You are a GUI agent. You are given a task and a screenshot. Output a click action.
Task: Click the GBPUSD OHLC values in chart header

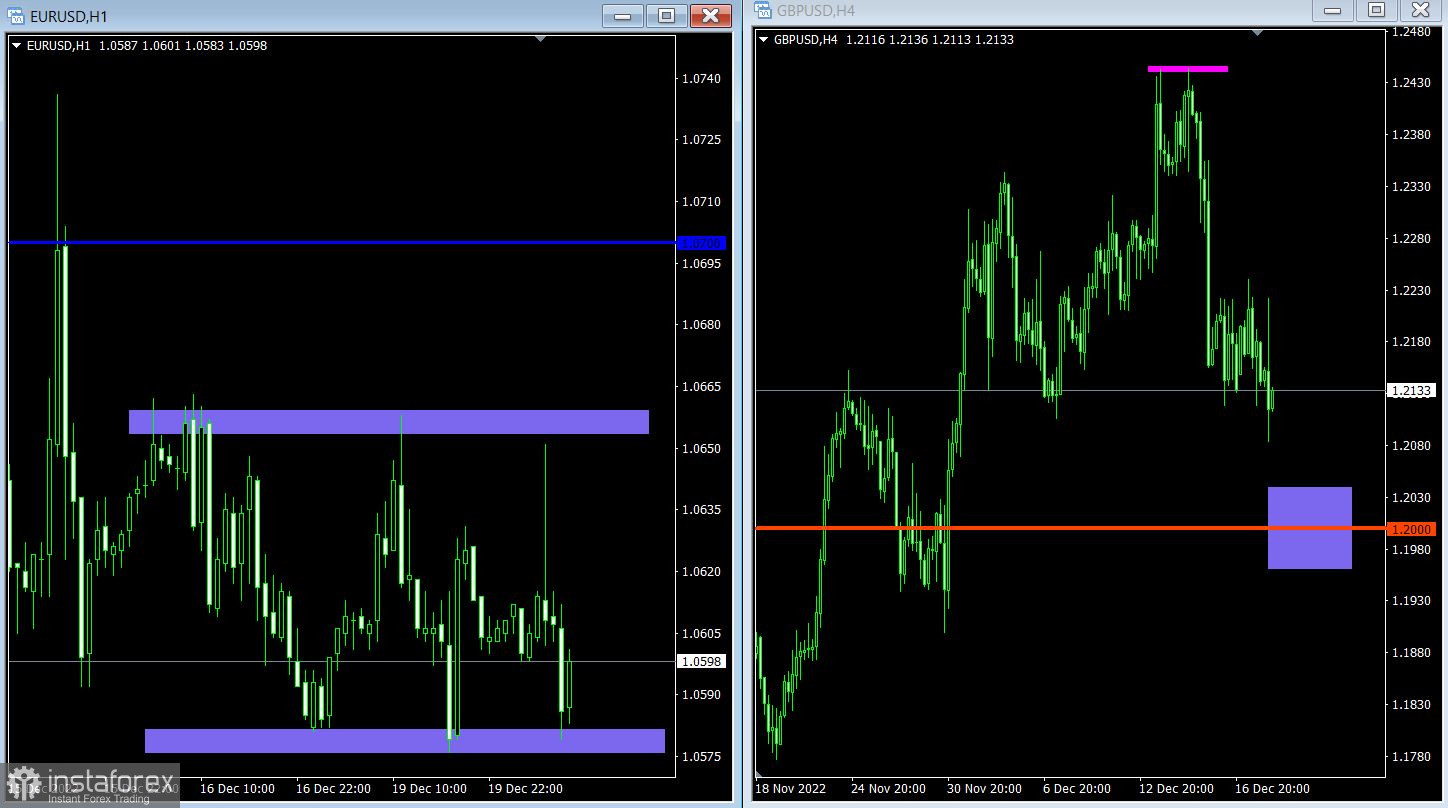click(x=930, y=40)
